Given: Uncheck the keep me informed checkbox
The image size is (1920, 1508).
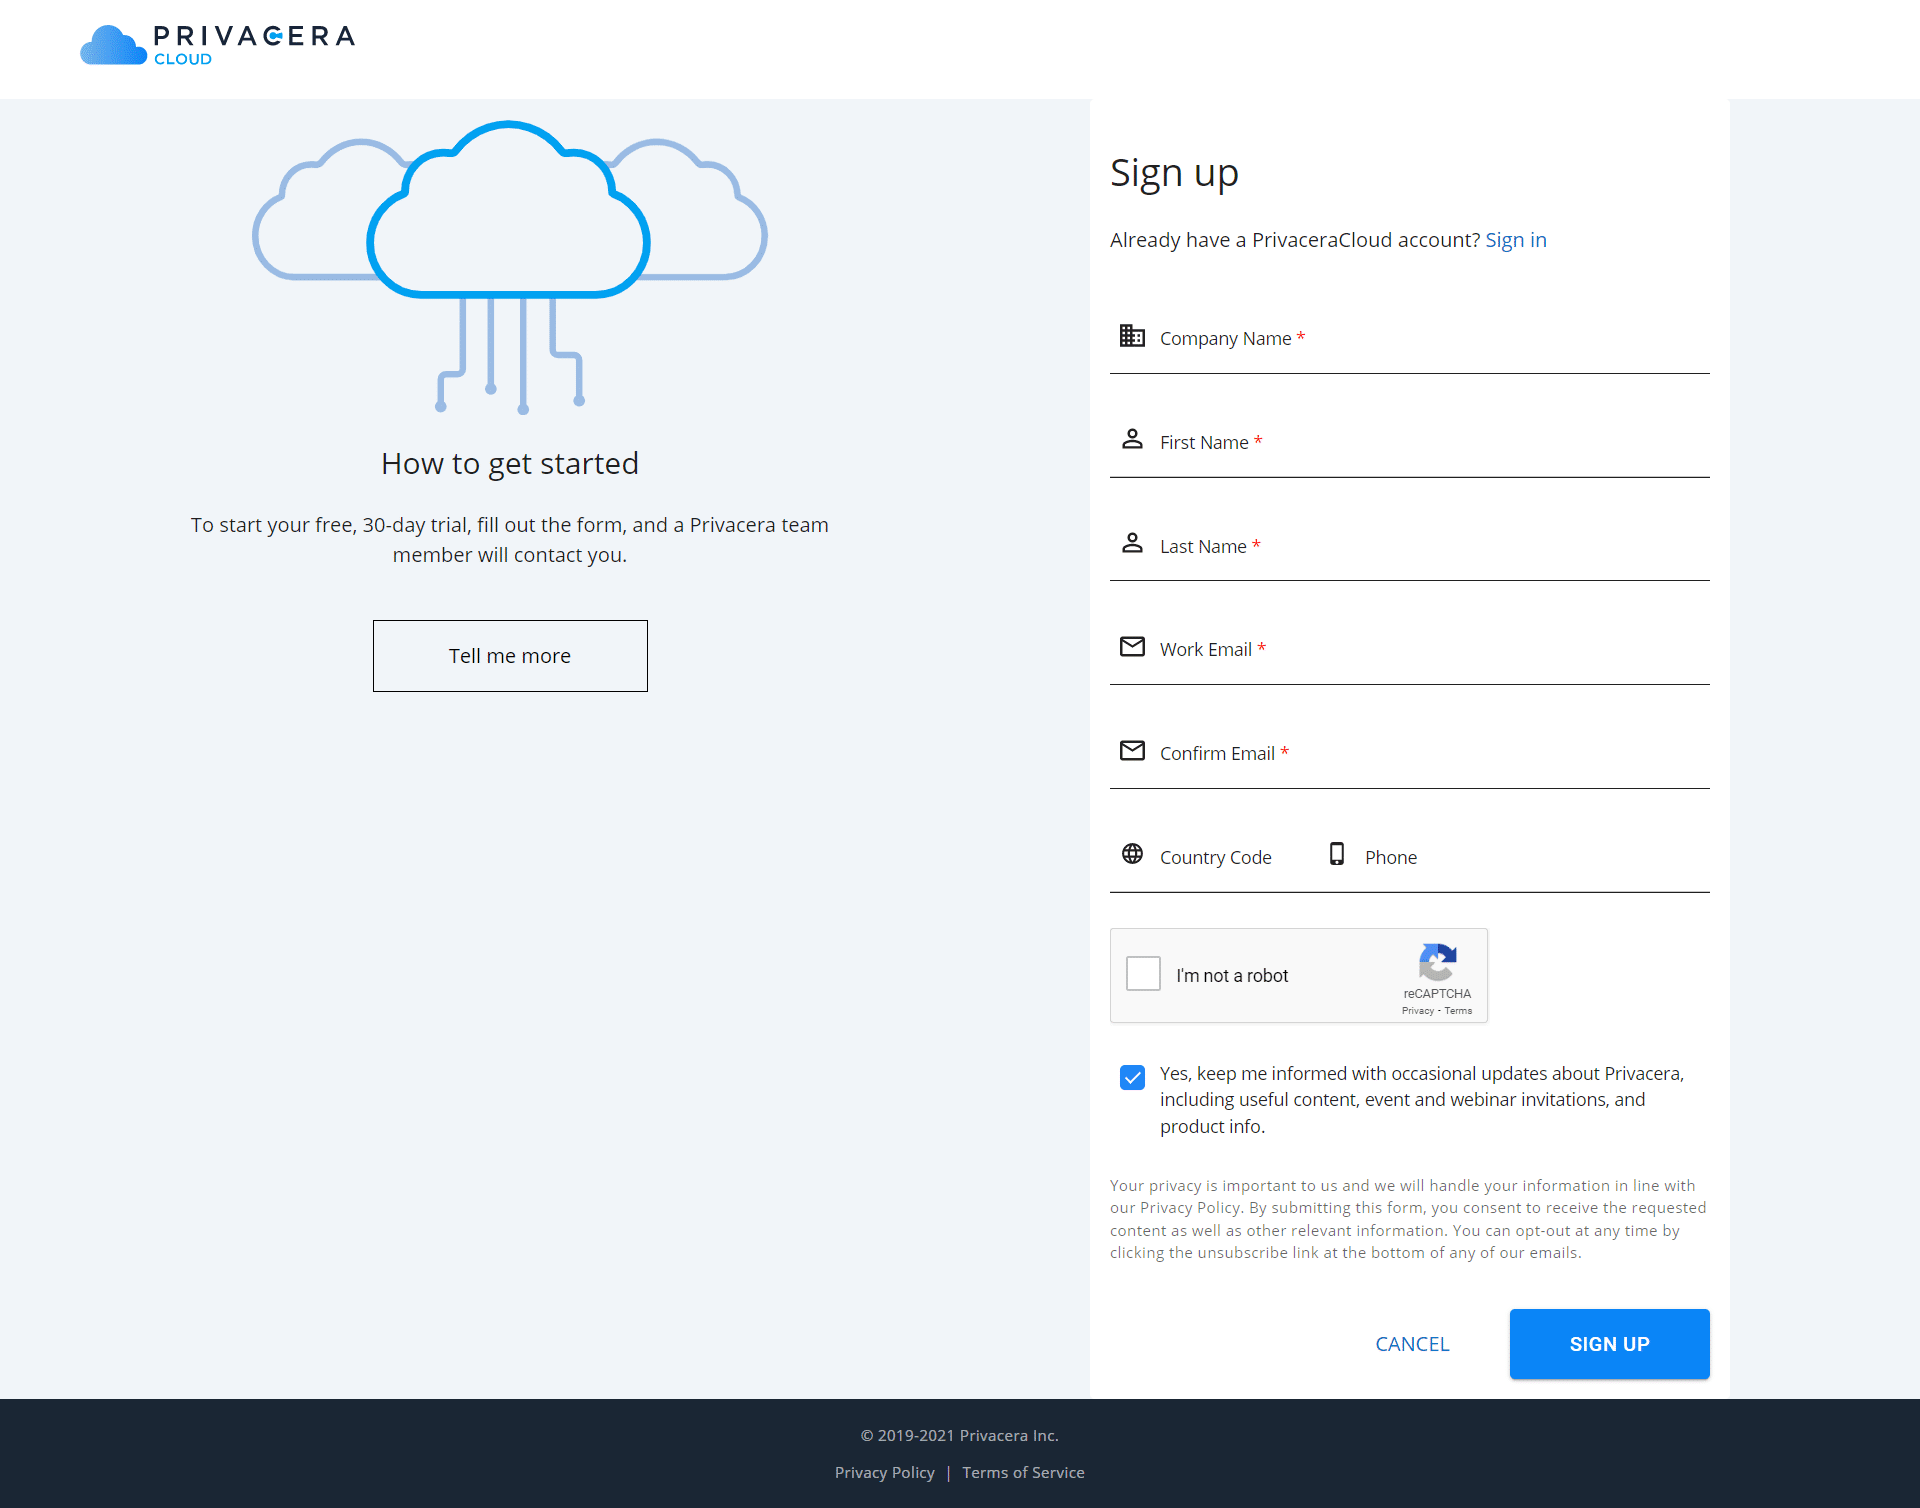Looking at the screenshot, I should [x=1132, y=1077].
